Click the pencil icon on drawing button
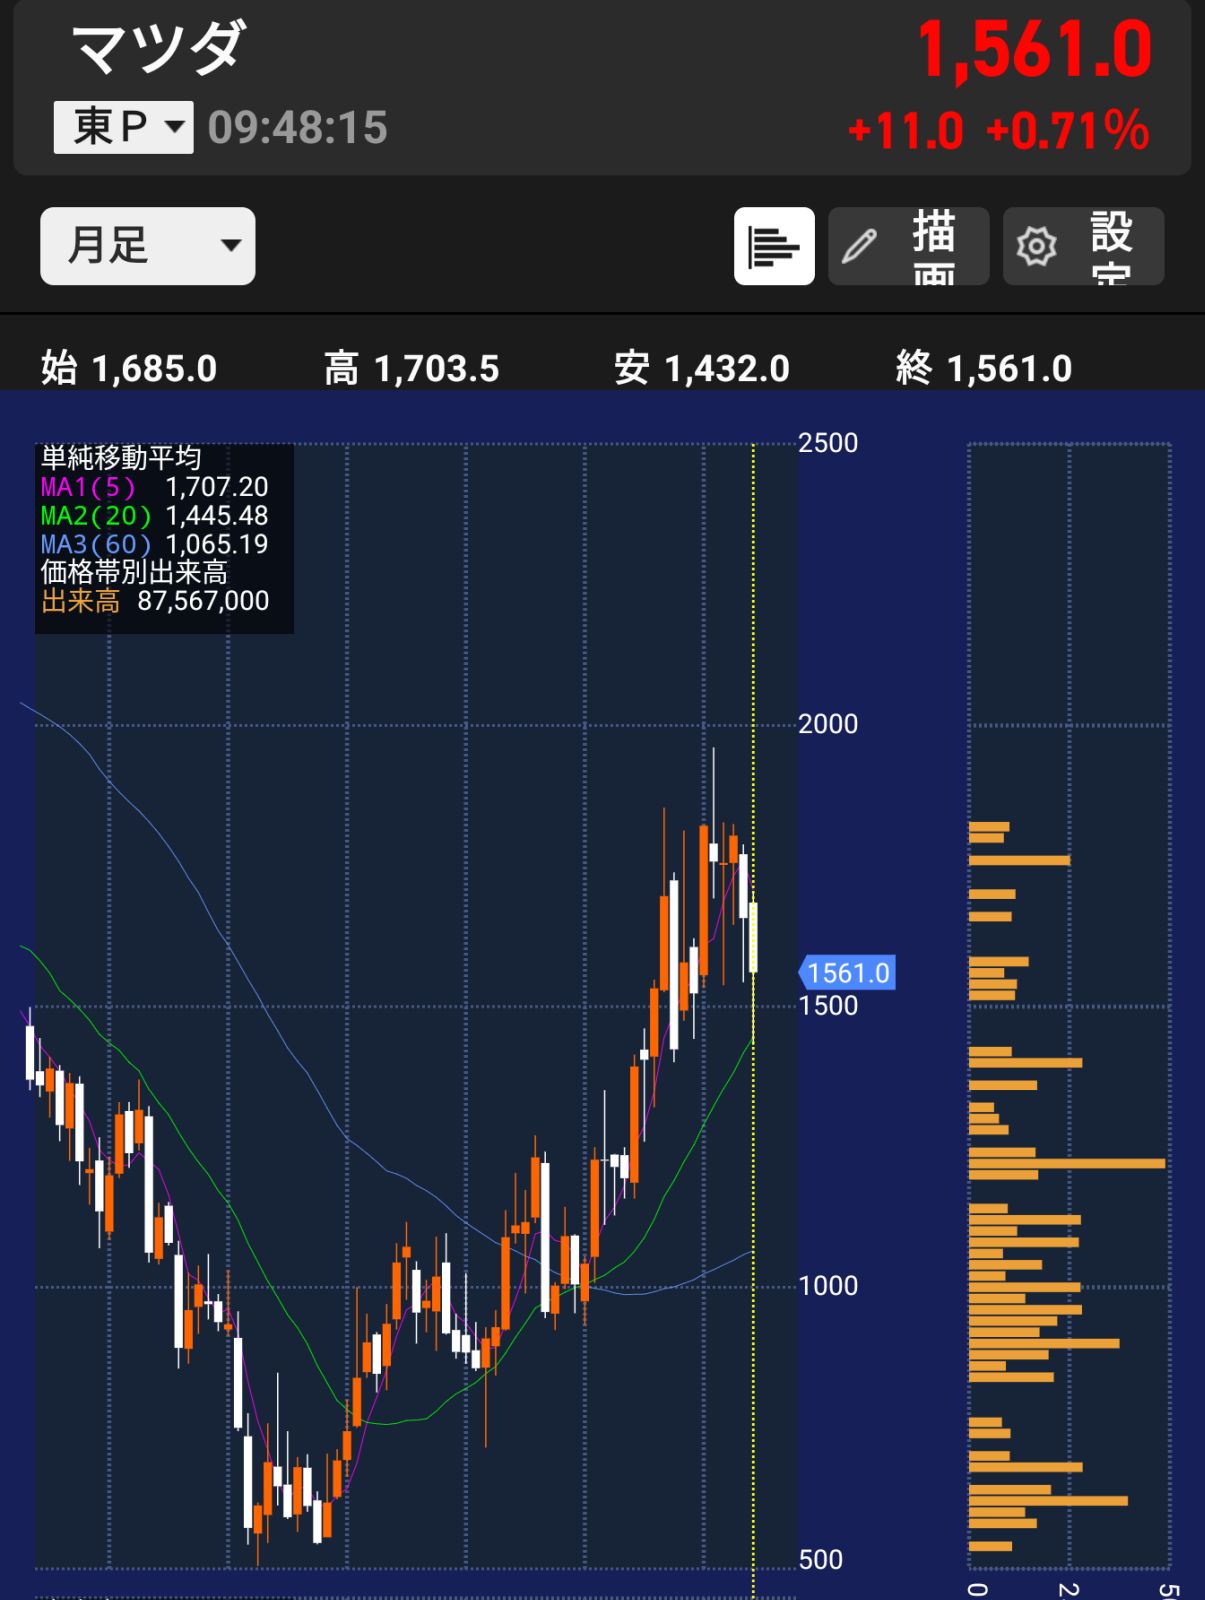 (x=859, y=246)
